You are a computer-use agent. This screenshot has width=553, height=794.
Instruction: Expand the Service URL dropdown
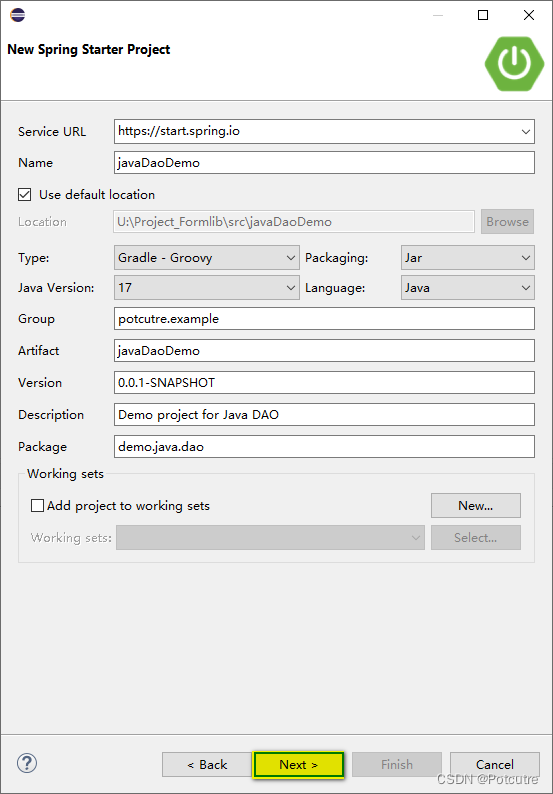(525, 132)
